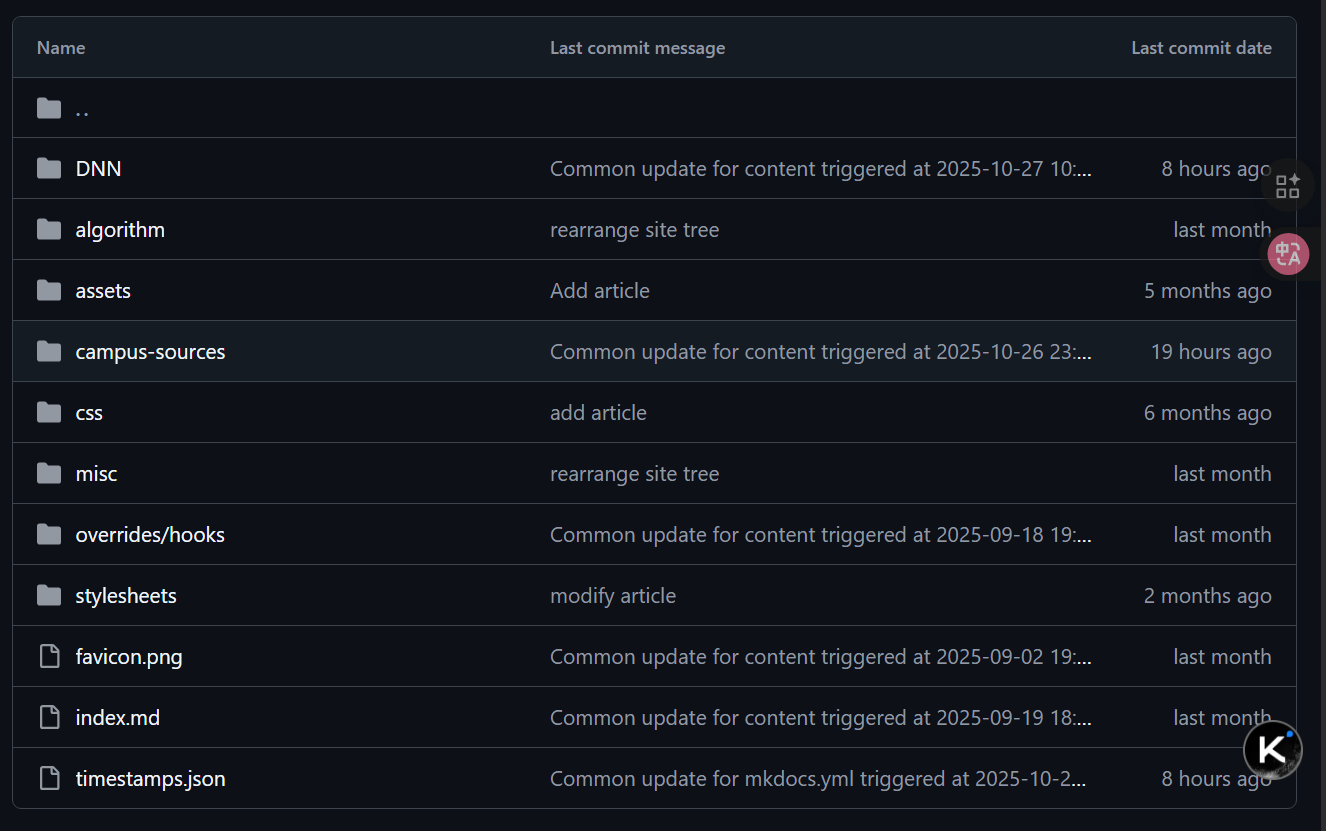Image resolution: width=1326 pixels, height=831 pixels.
Task: Click the grid sparkle floating icon
Action: point(1288,186)
